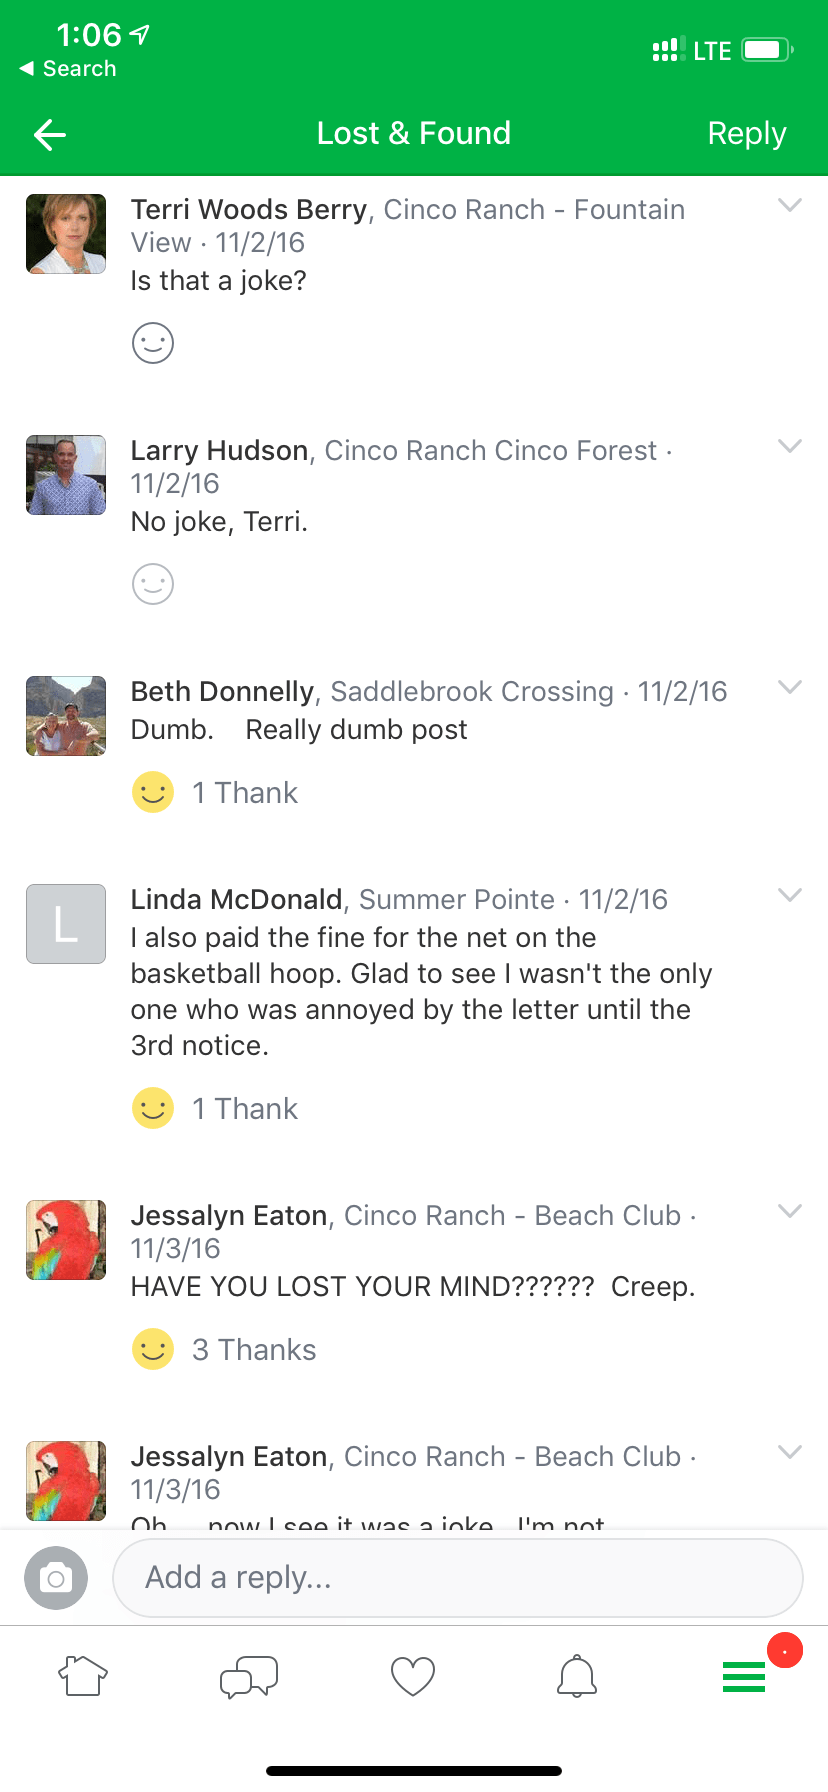Return to Search via status bar link
The height and width of the screenshot is (1792, 828).
[68, 69]
